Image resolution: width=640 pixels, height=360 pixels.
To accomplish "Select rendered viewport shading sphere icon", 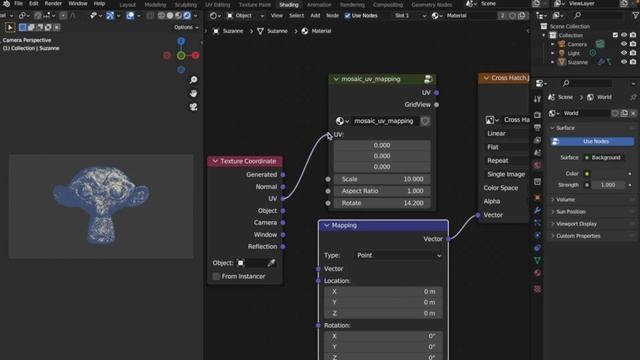I will click(x=187, y=16).
